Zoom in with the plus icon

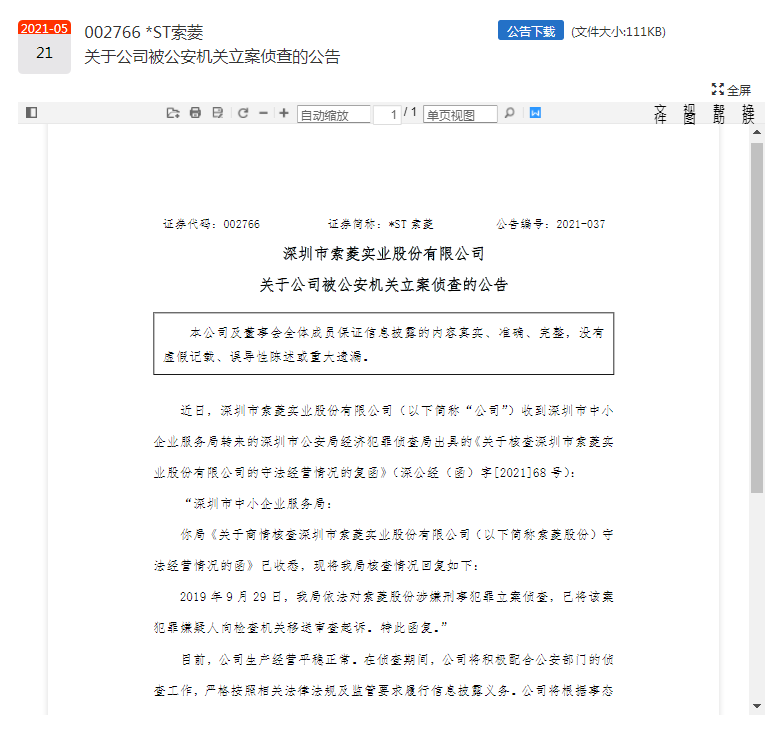click(x=284, y=113)
